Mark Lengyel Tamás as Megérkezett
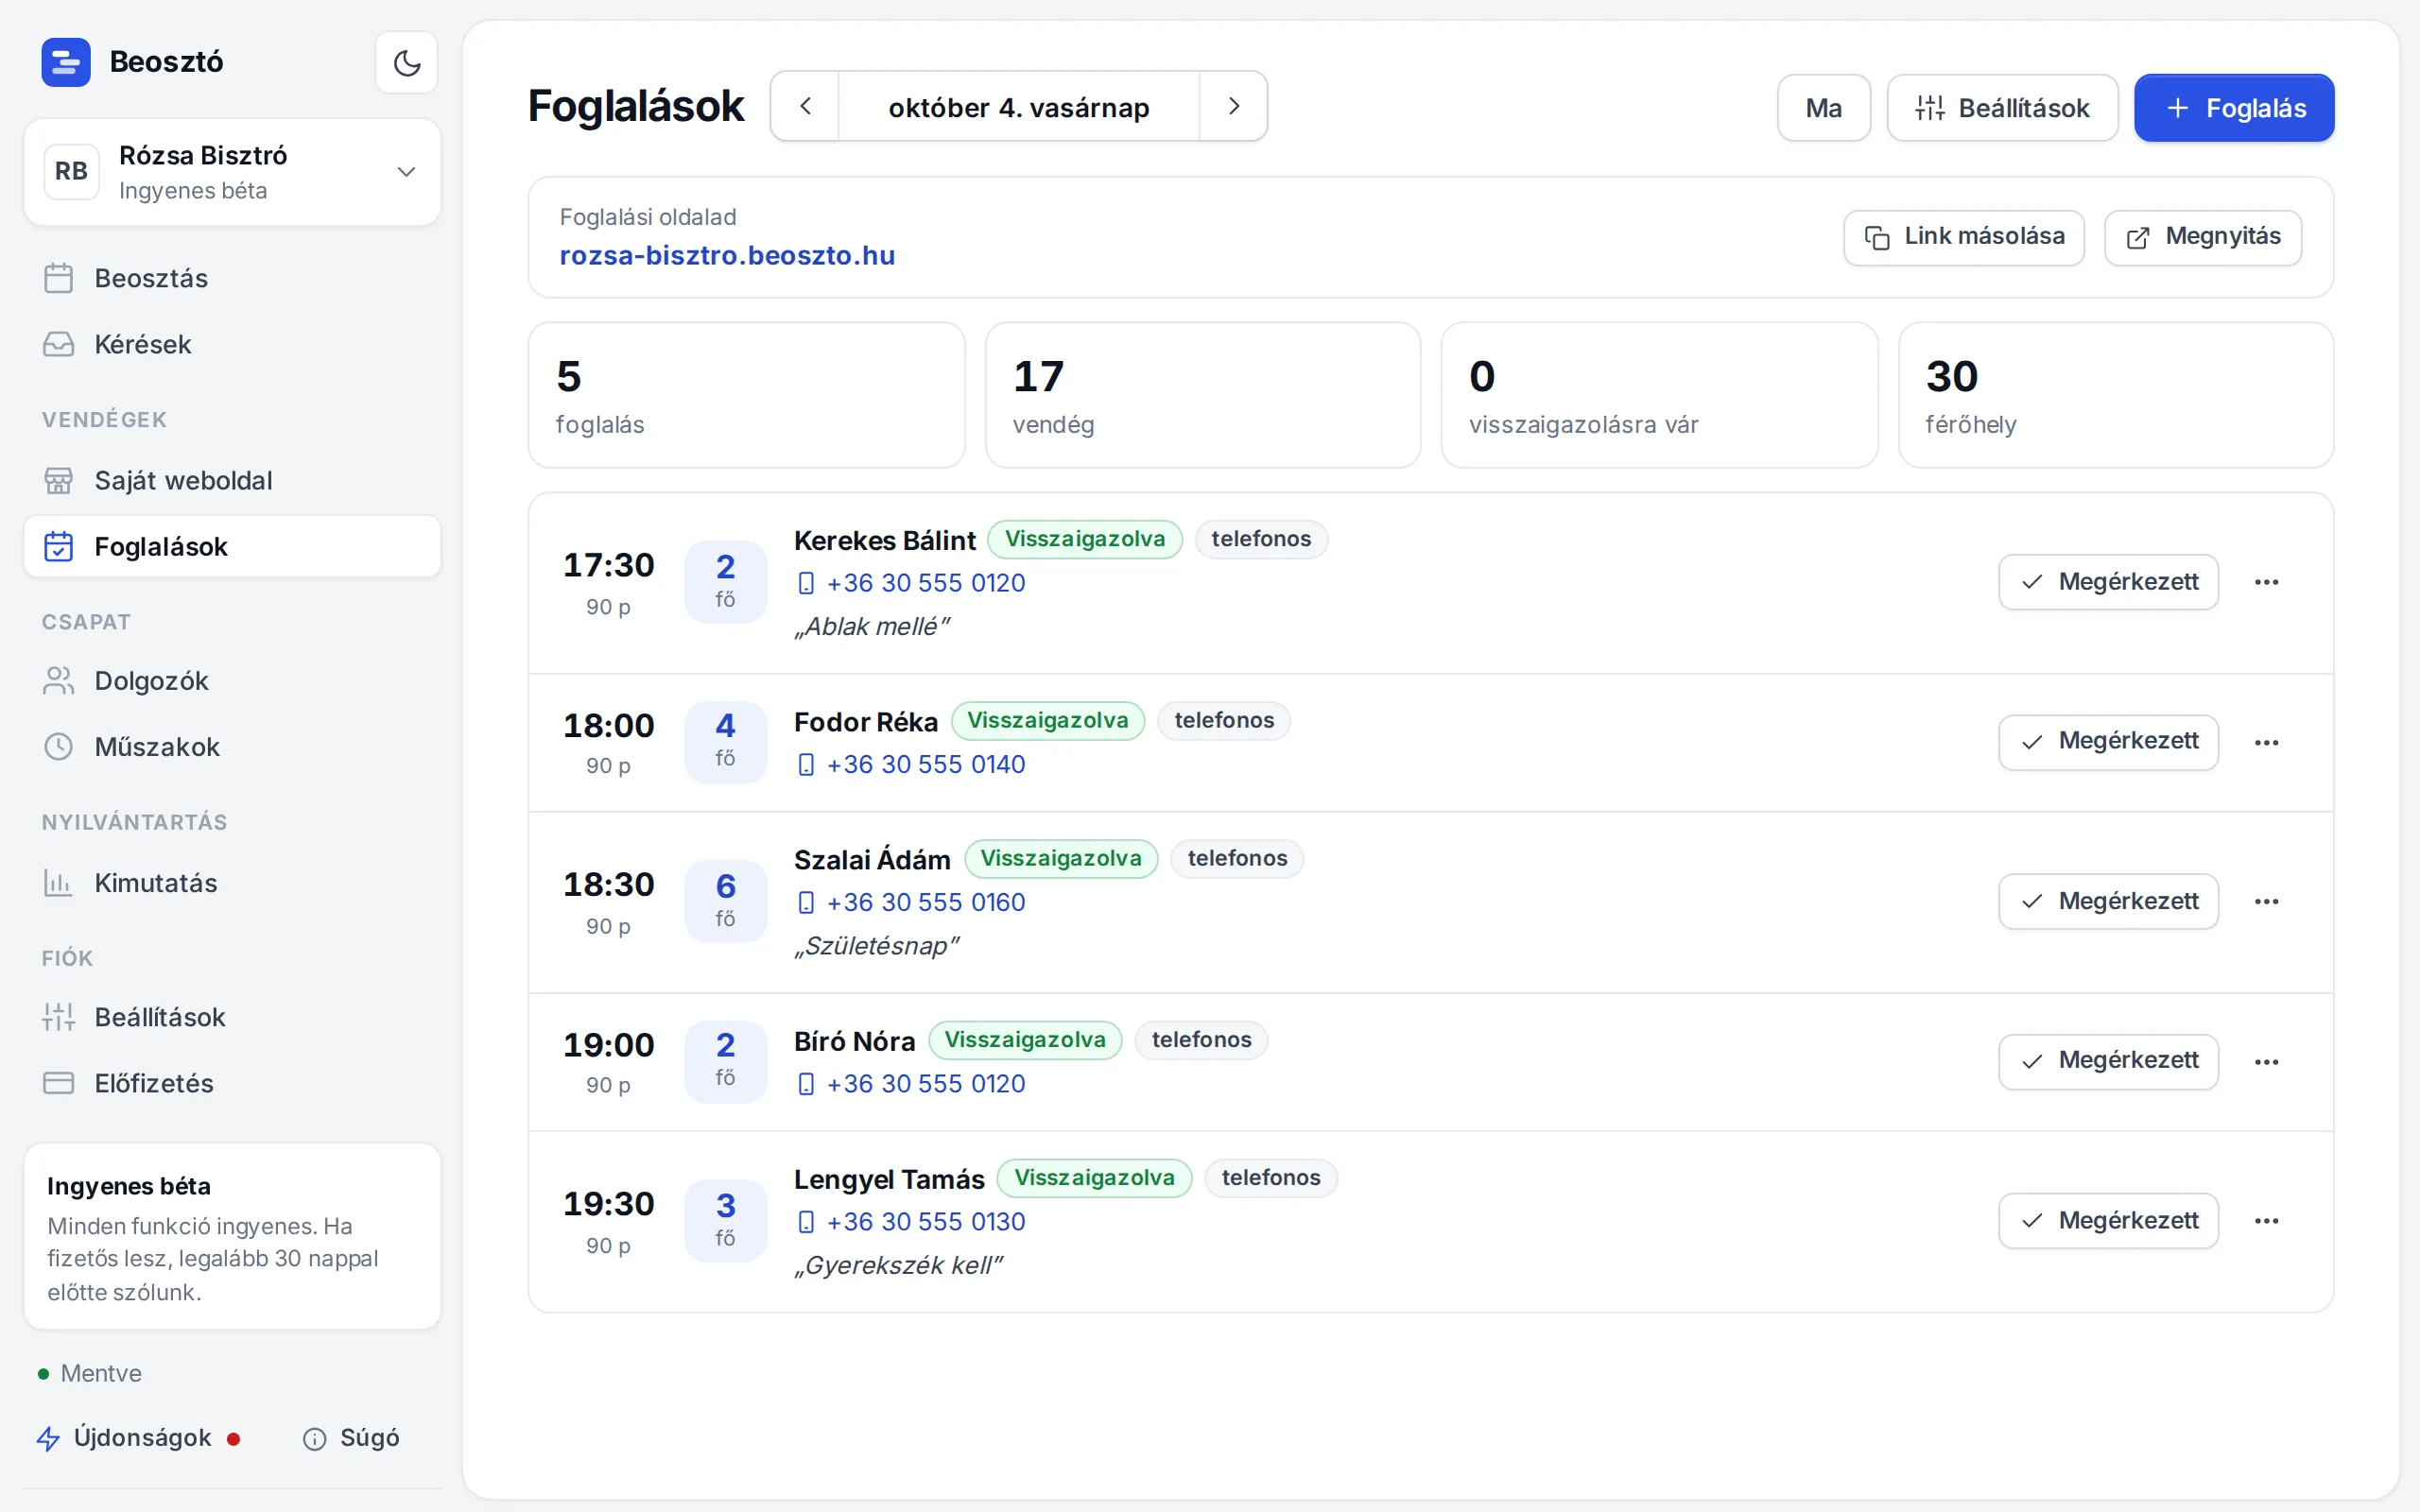 tap(2108, 1220)
